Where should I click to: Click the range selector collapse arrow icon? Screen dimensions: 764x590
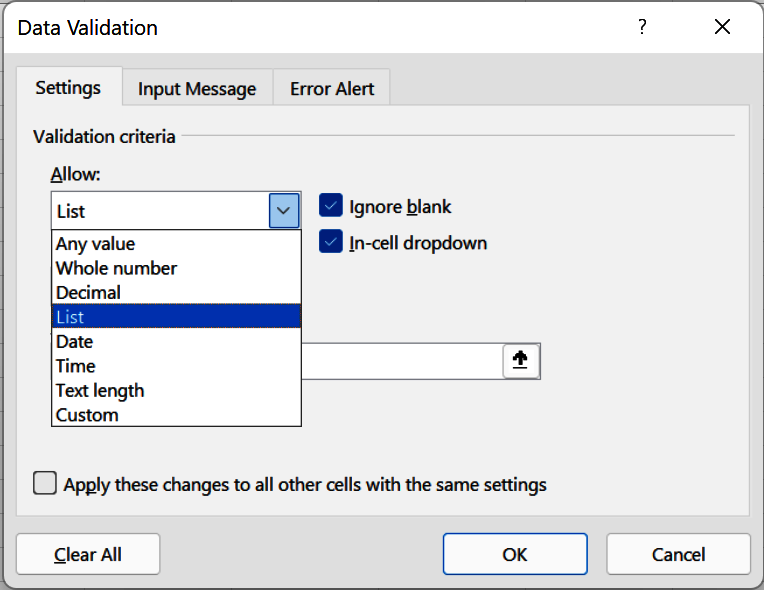[520, 361]
